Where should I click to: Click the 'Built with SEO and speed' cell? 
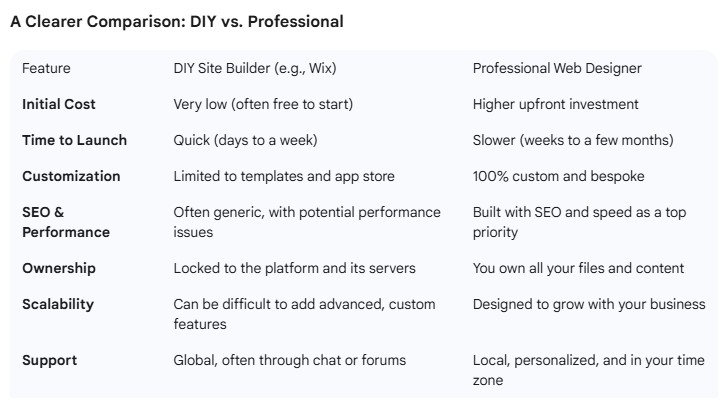coord(579,222)
